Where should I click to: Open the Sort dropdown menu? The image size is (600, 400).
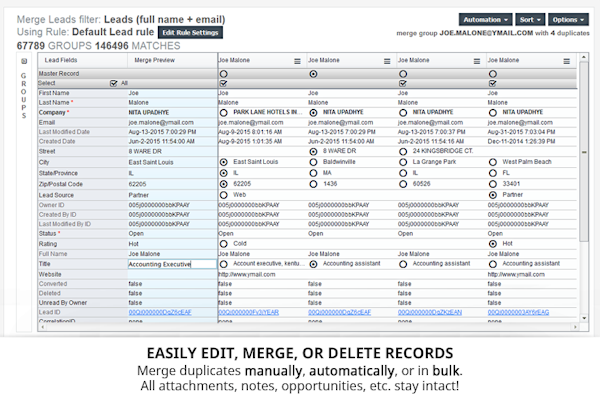(530, 19)
